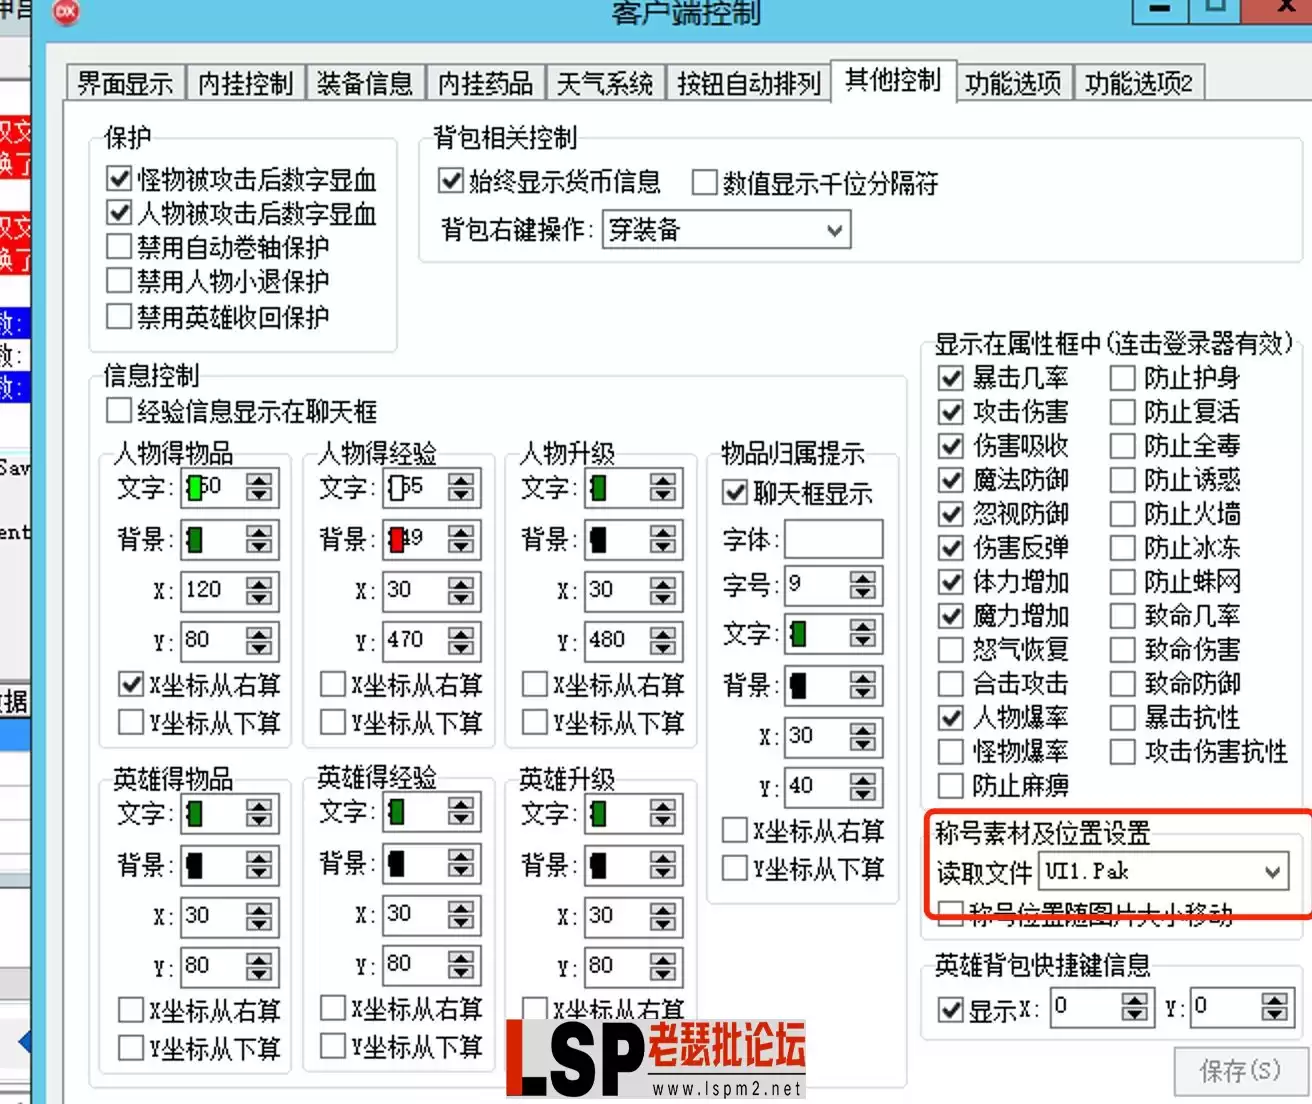Enable 禁用自动卷轴保护
The image size is (1312, 1104).
(x=118, y=247)
